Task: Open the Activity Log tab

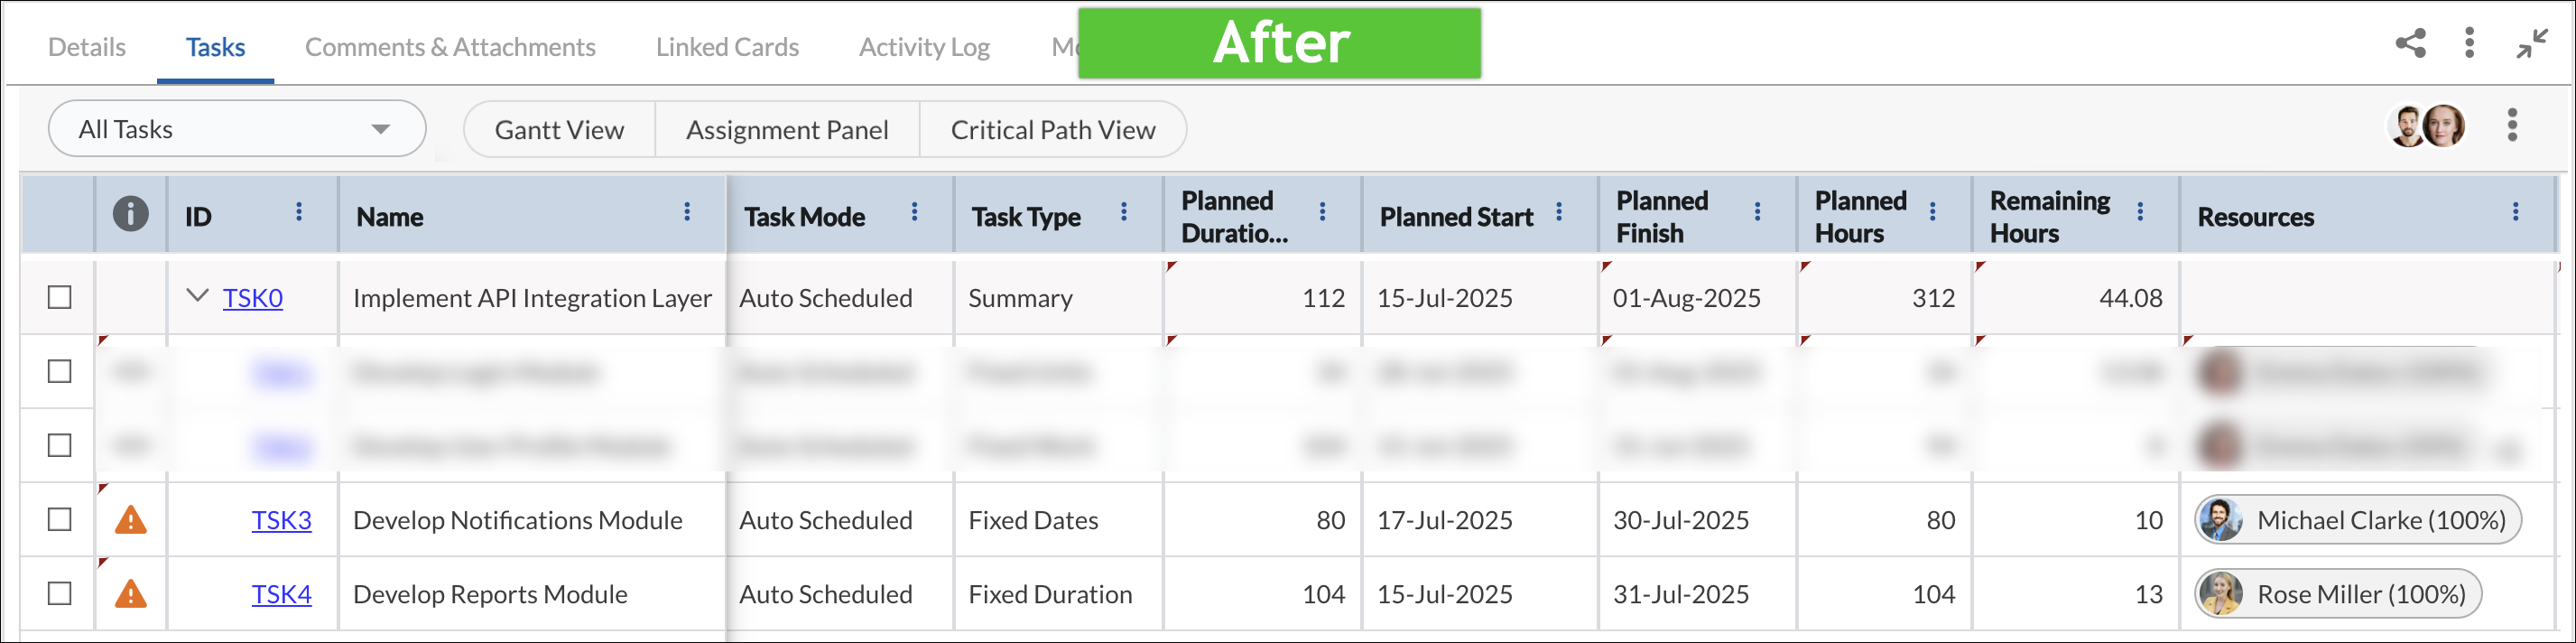Action: [x=924, y=47]
